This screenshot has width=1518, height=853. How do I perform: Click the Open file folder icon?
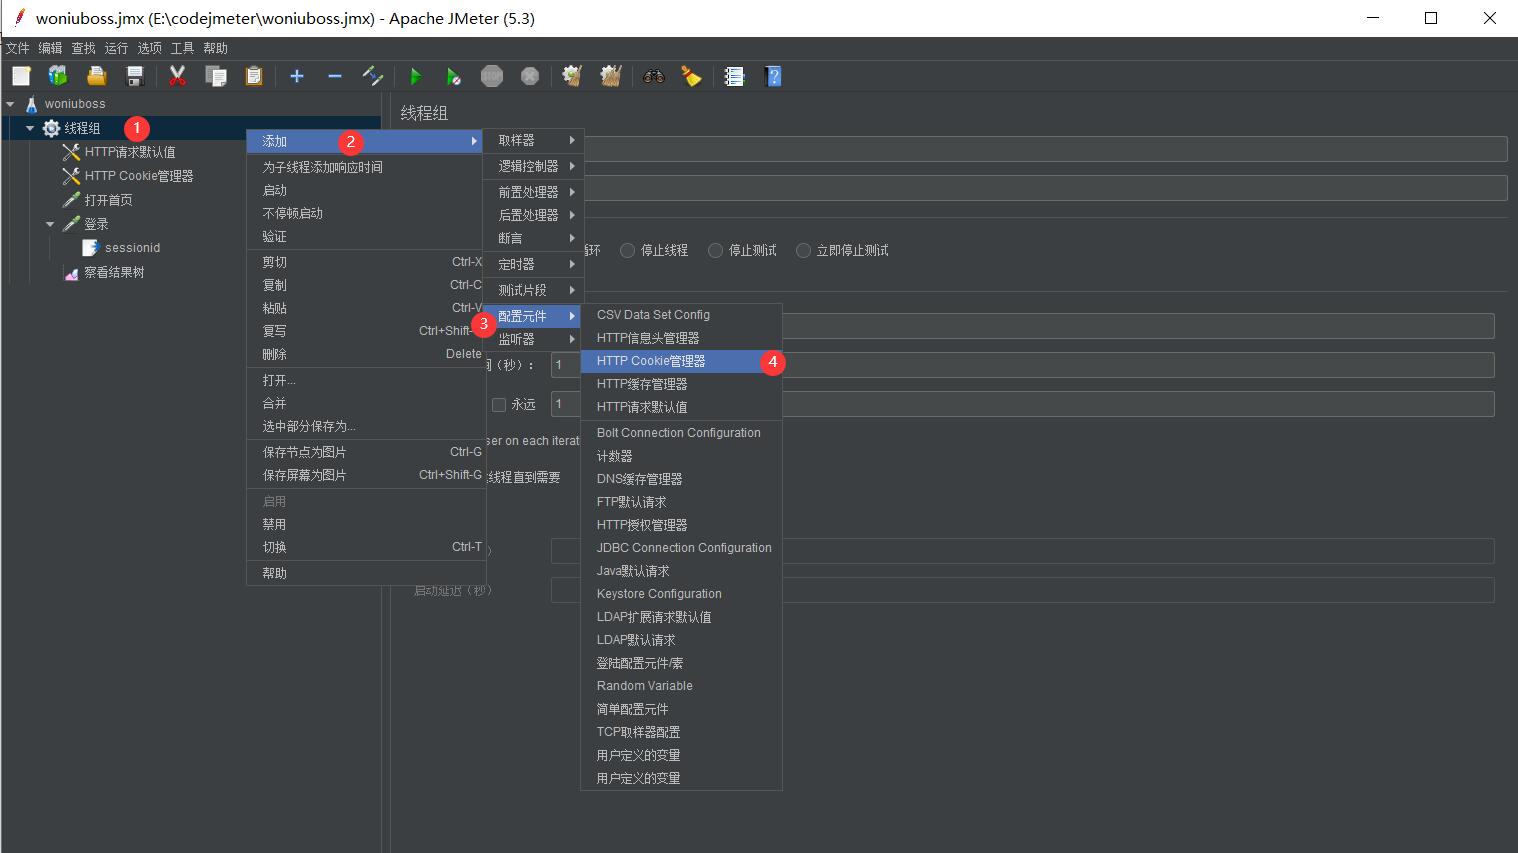96,76
